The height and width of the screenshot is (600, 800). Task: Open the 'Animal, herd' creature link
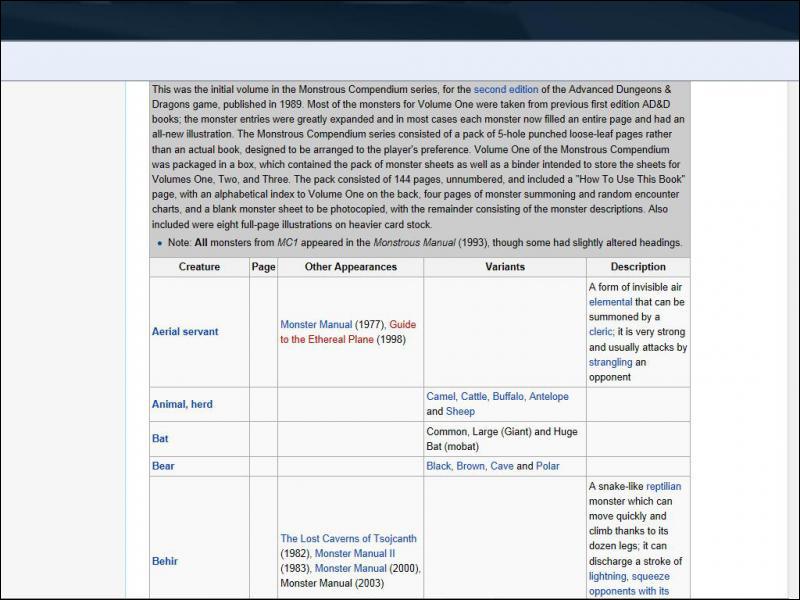point(182,404)
